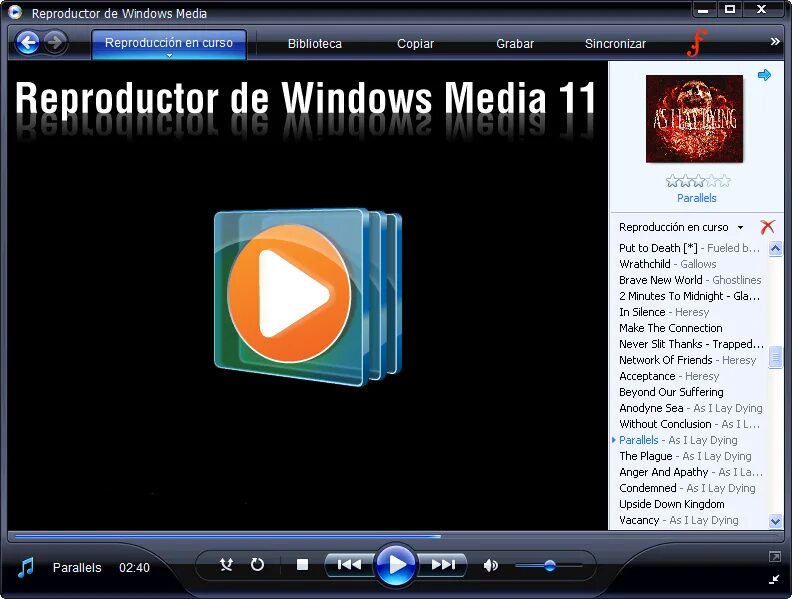Open the playlist Reproducción en curso dropdown

point(681,227)
